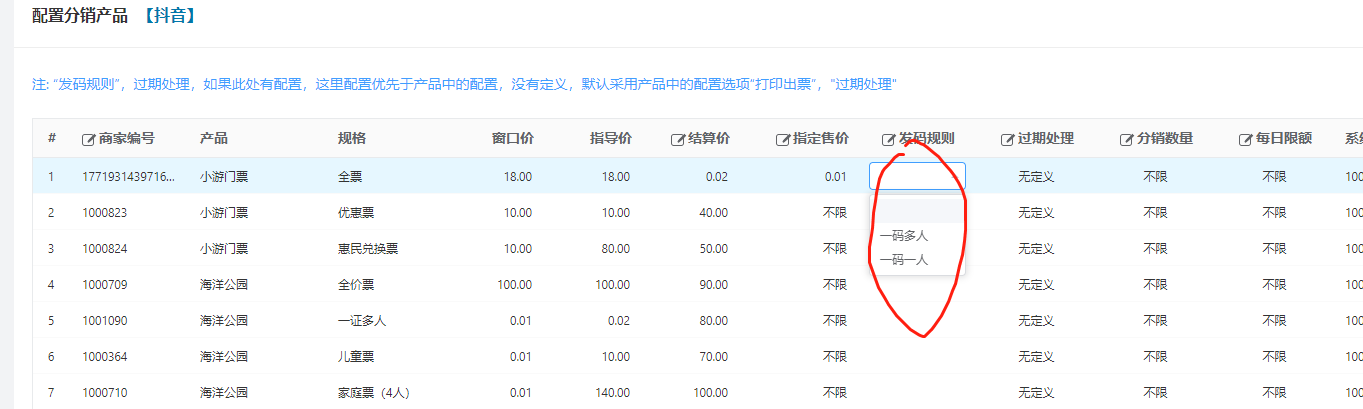Click 每日限额 value 不限 in row 3
1363x409 pixels.
[1273, 249]
